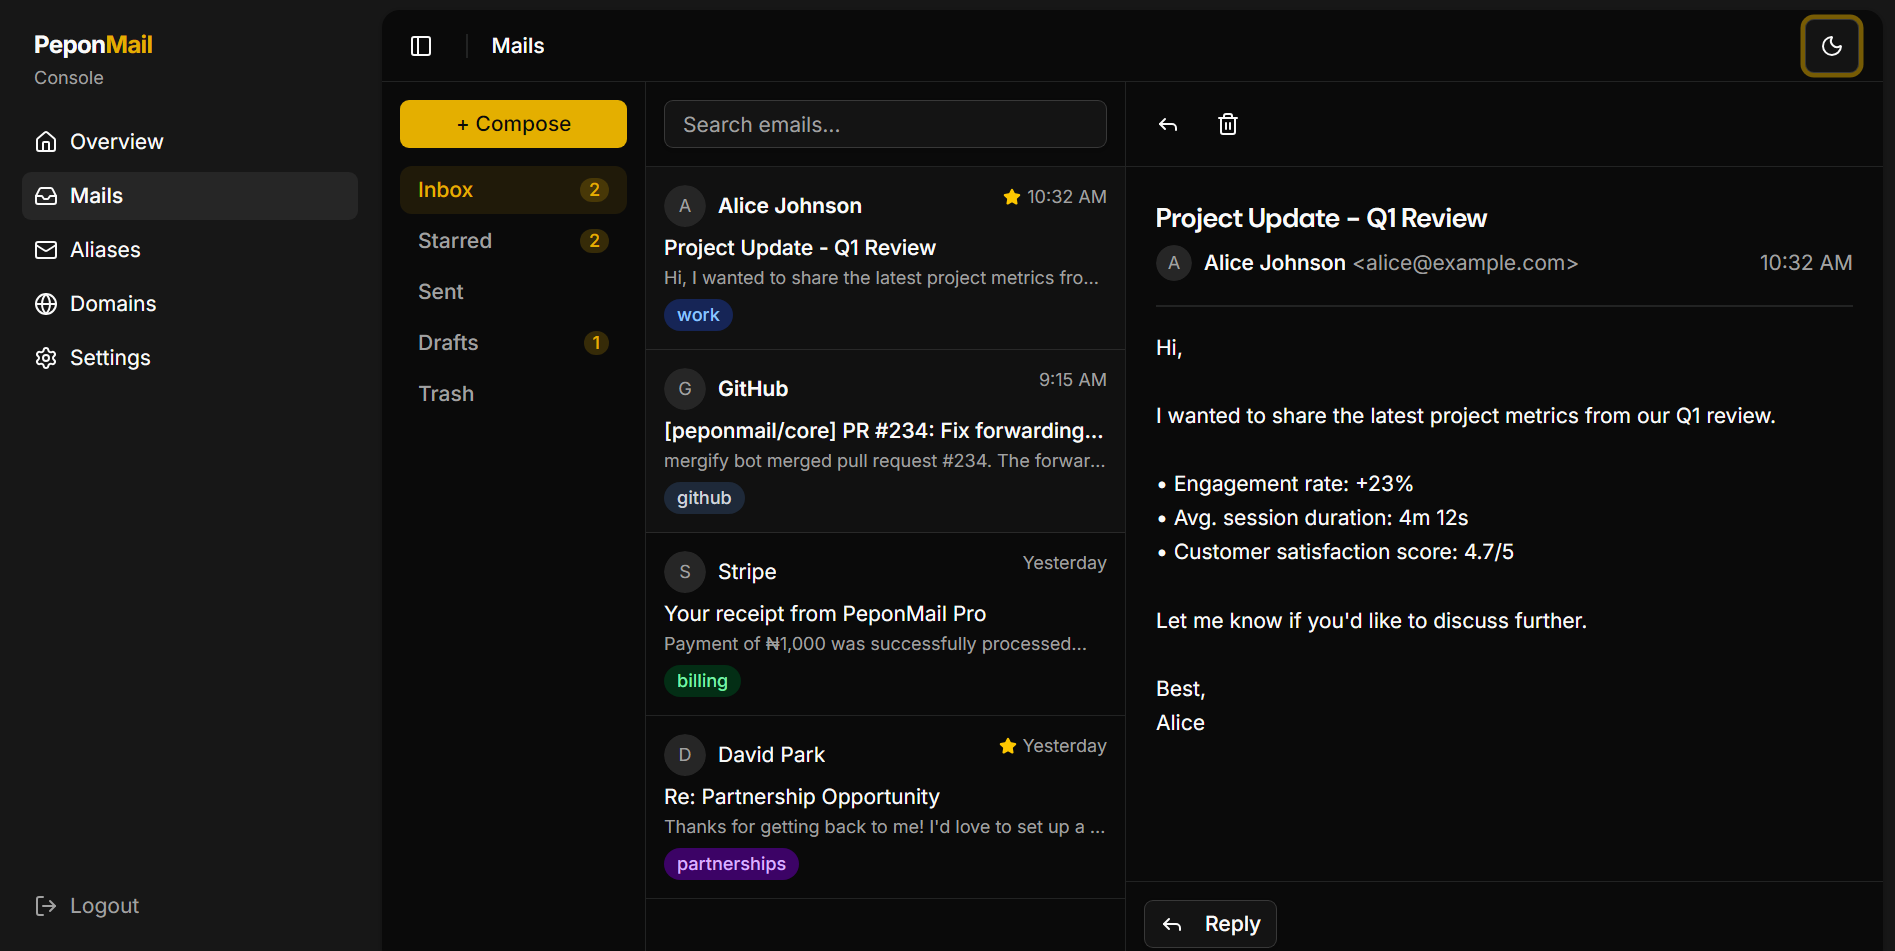Image resolution: width=1895 pixels, height=951 pixels.
Task: Select the Overview home icon
Action: tap(46, 141)
